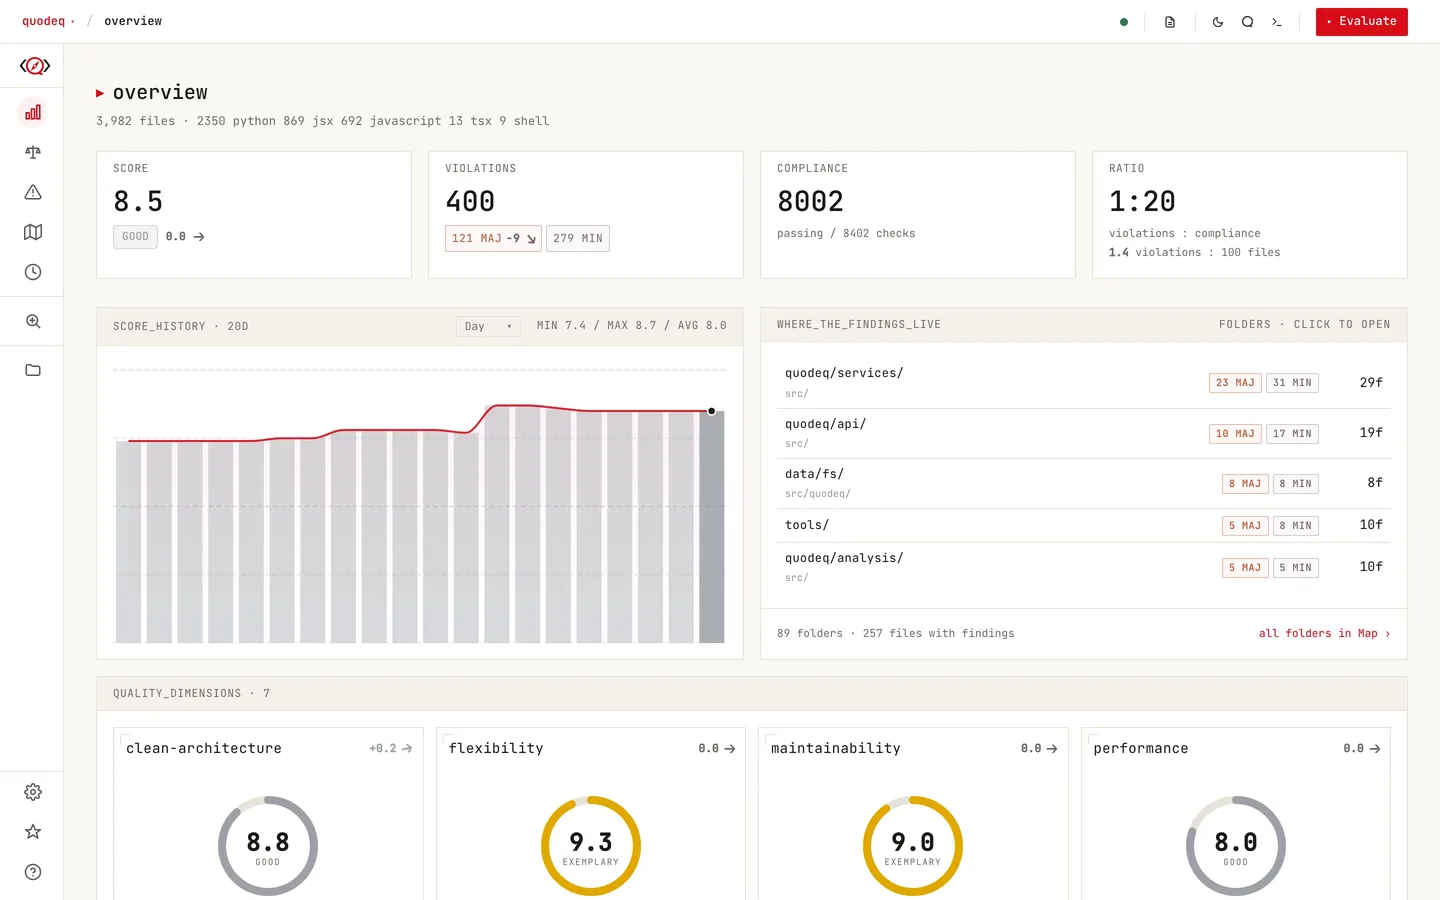Click the magnifier zoom-in sidebar icon

pos(33,321)
